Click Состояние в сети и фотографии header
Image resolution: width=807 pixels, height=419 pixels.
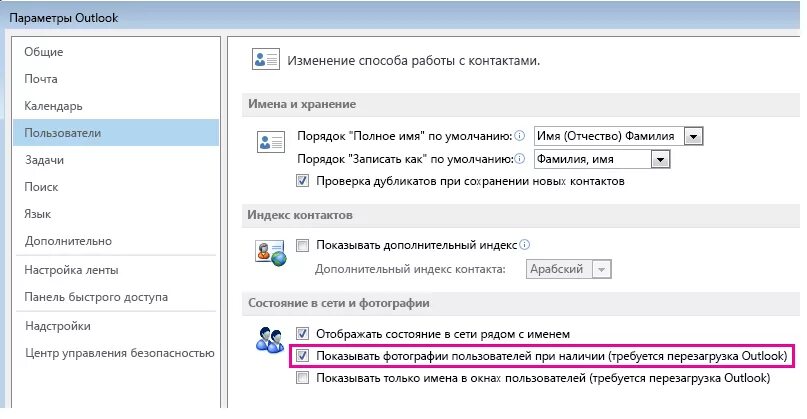[x=339, y=303]
